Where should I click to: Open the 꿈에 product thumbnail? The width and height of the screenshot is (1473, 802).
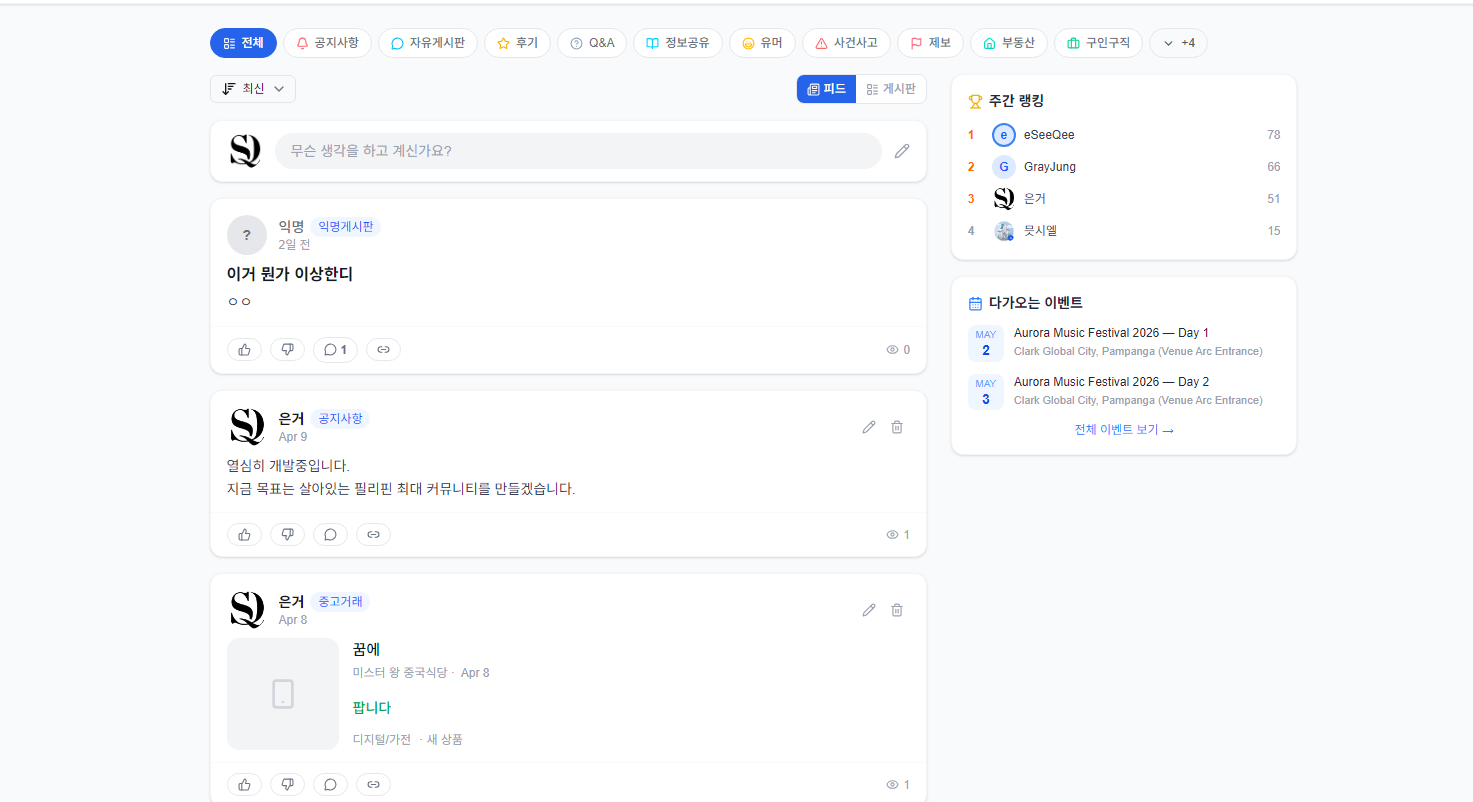pyautogui.click(x=283, y=694)
